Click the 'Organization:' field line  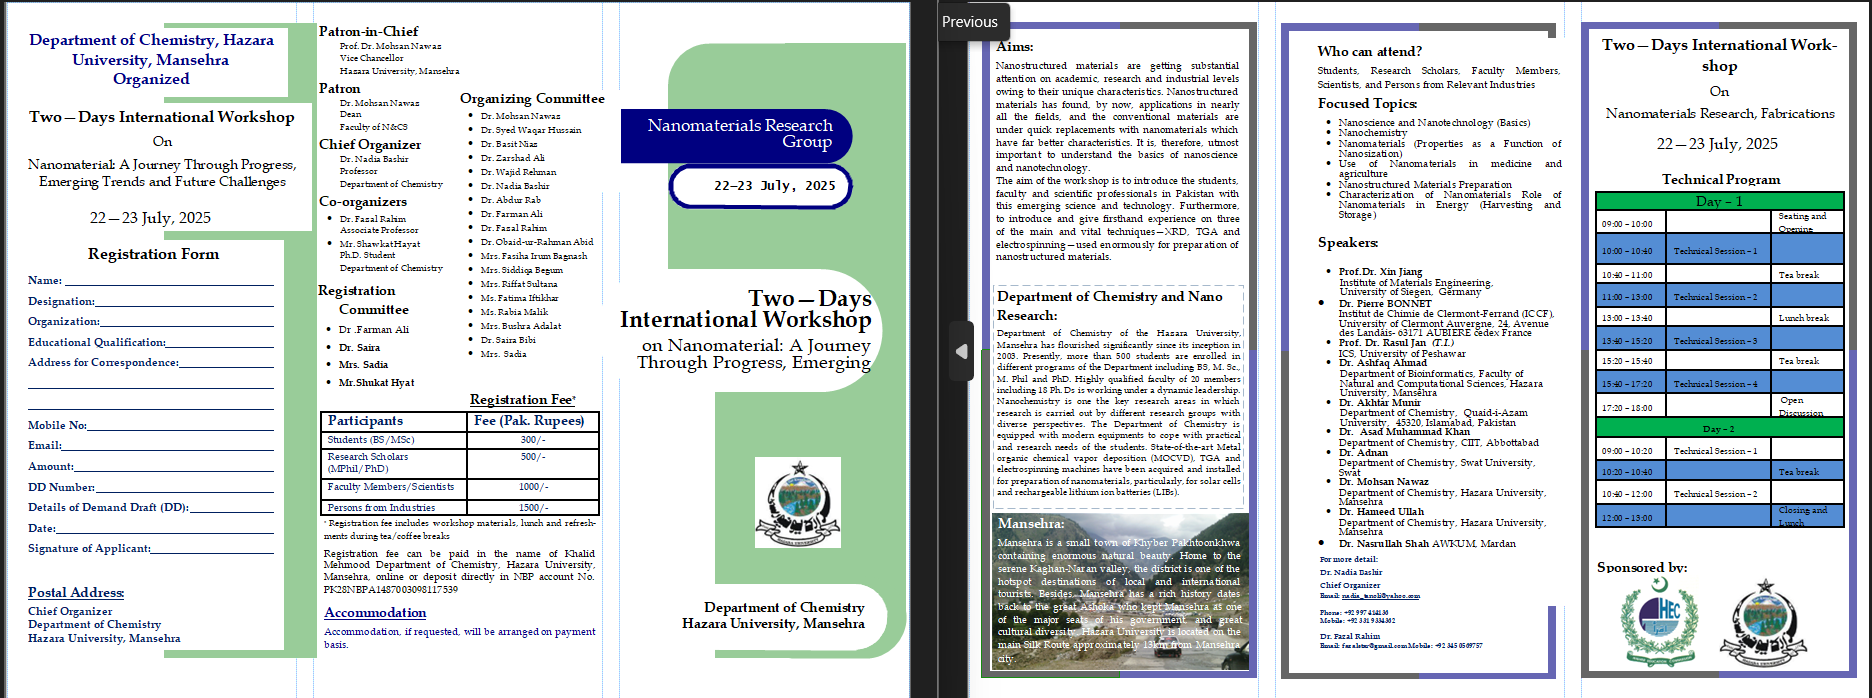point(186,324)
